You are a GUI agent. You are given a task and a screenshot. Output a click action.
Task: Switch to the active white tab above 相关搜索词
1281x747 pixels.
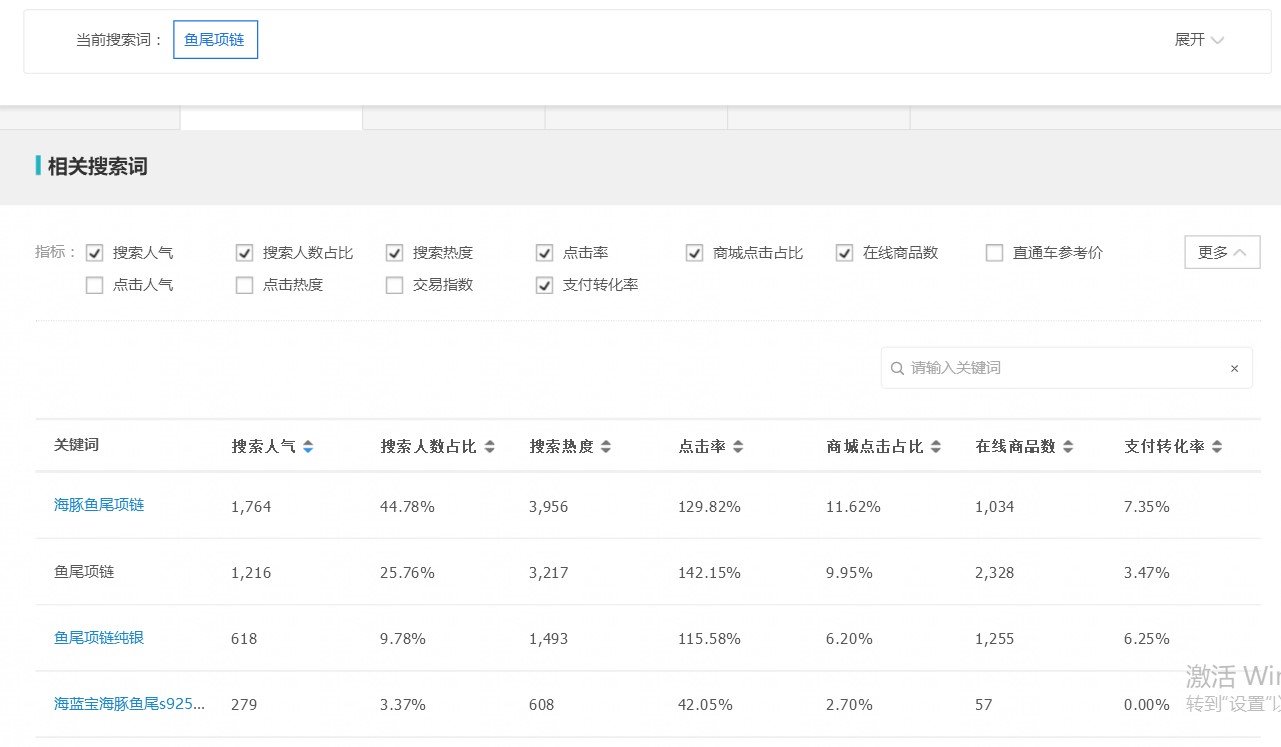coord(270,117)
